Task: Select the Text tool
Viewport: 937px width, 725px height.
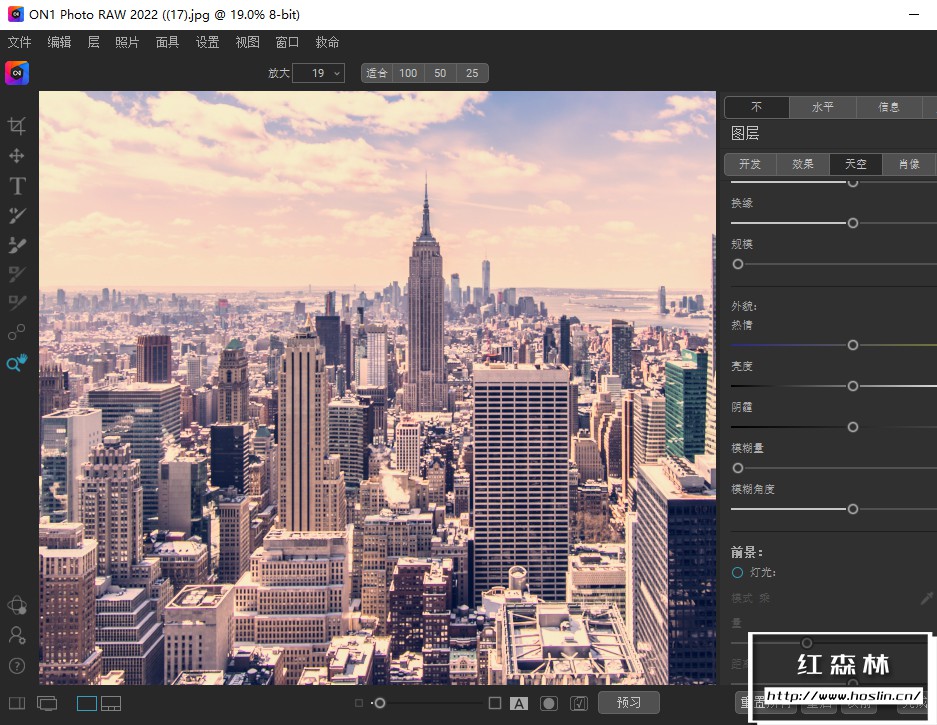Action: pos(17,186)
